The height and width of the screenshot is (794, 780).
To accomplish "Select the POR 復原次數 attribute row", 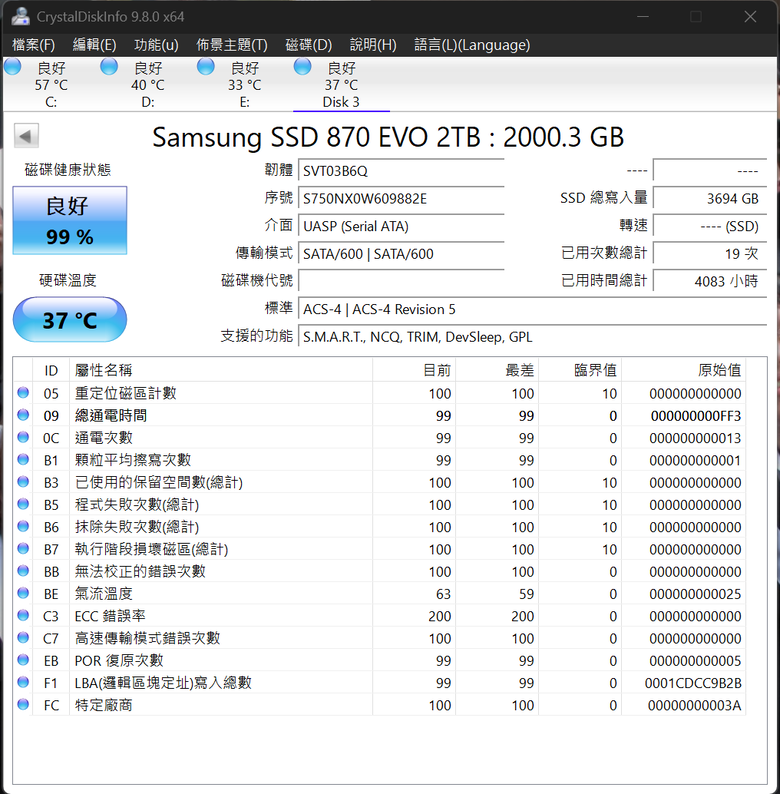I will [379, 660].
